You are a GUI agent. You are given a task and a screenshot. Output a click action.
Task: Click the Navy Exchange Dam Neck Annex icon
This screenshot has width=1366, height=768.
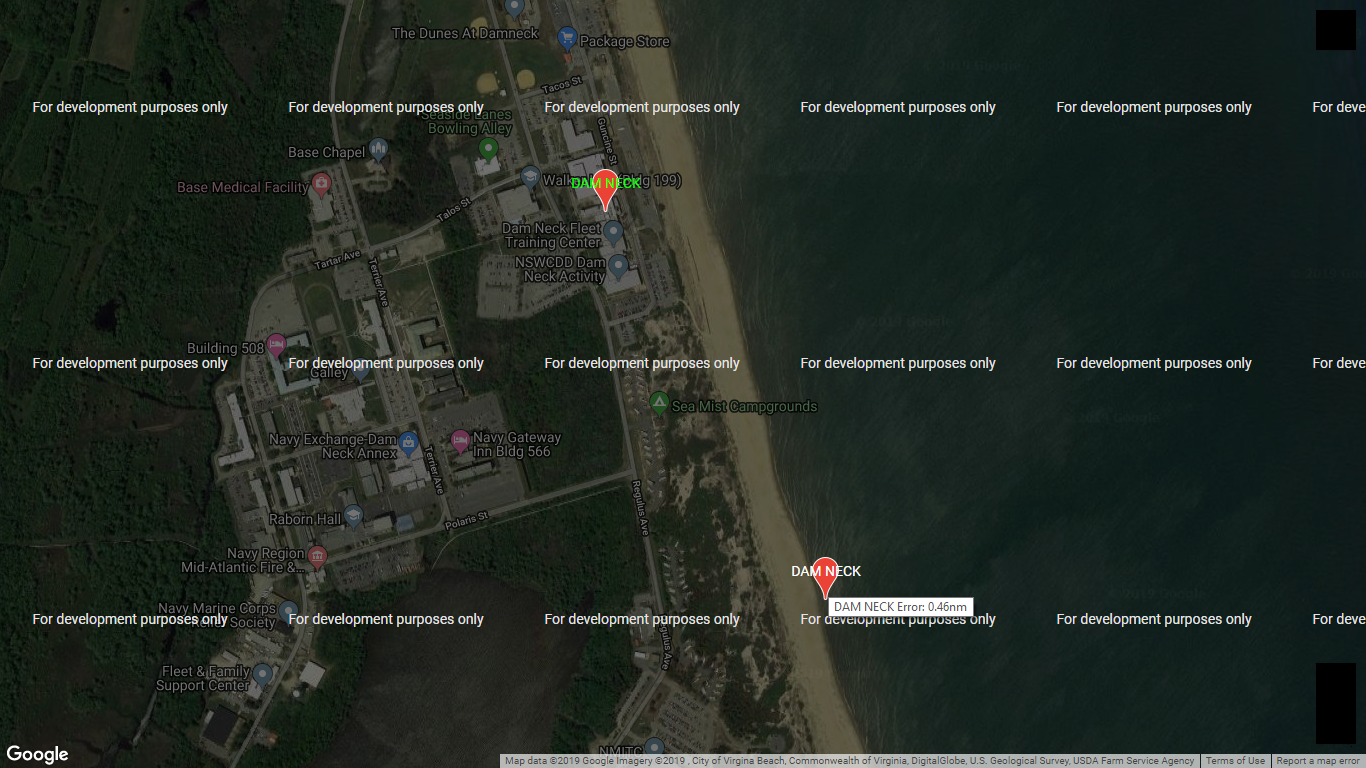(x=408, y=442)
